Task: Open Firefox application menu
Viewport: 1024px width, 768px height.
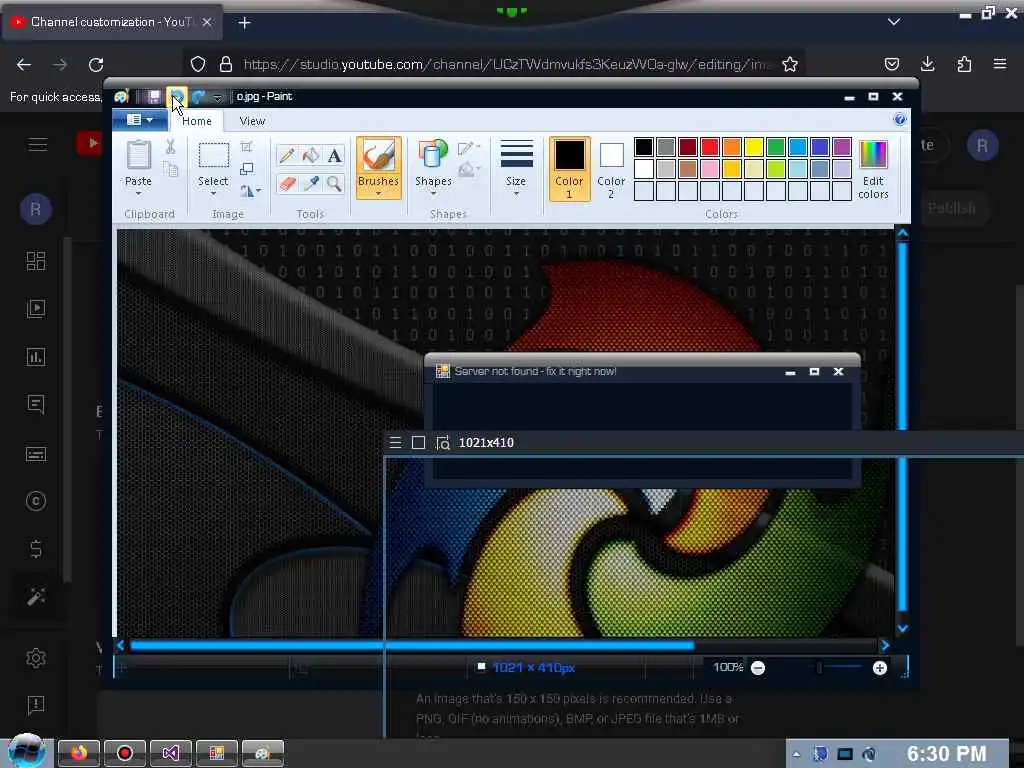Action: [1000, 64]
